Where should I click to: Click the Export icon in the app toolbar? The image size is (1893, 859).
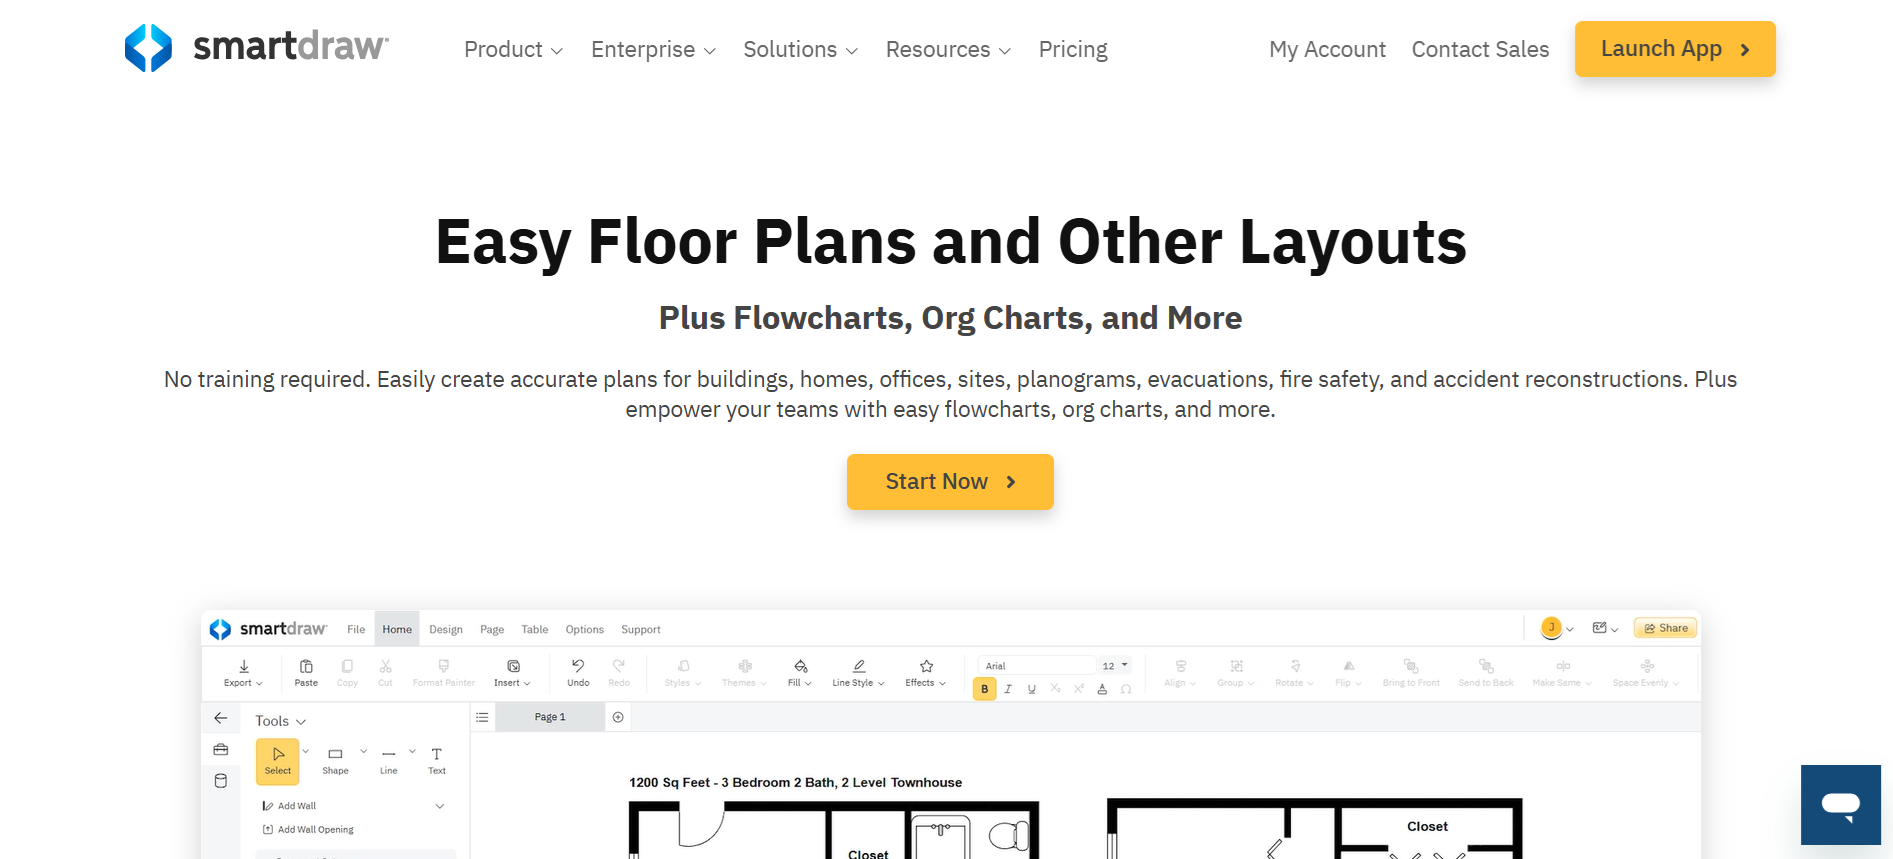tap(243, 666)
